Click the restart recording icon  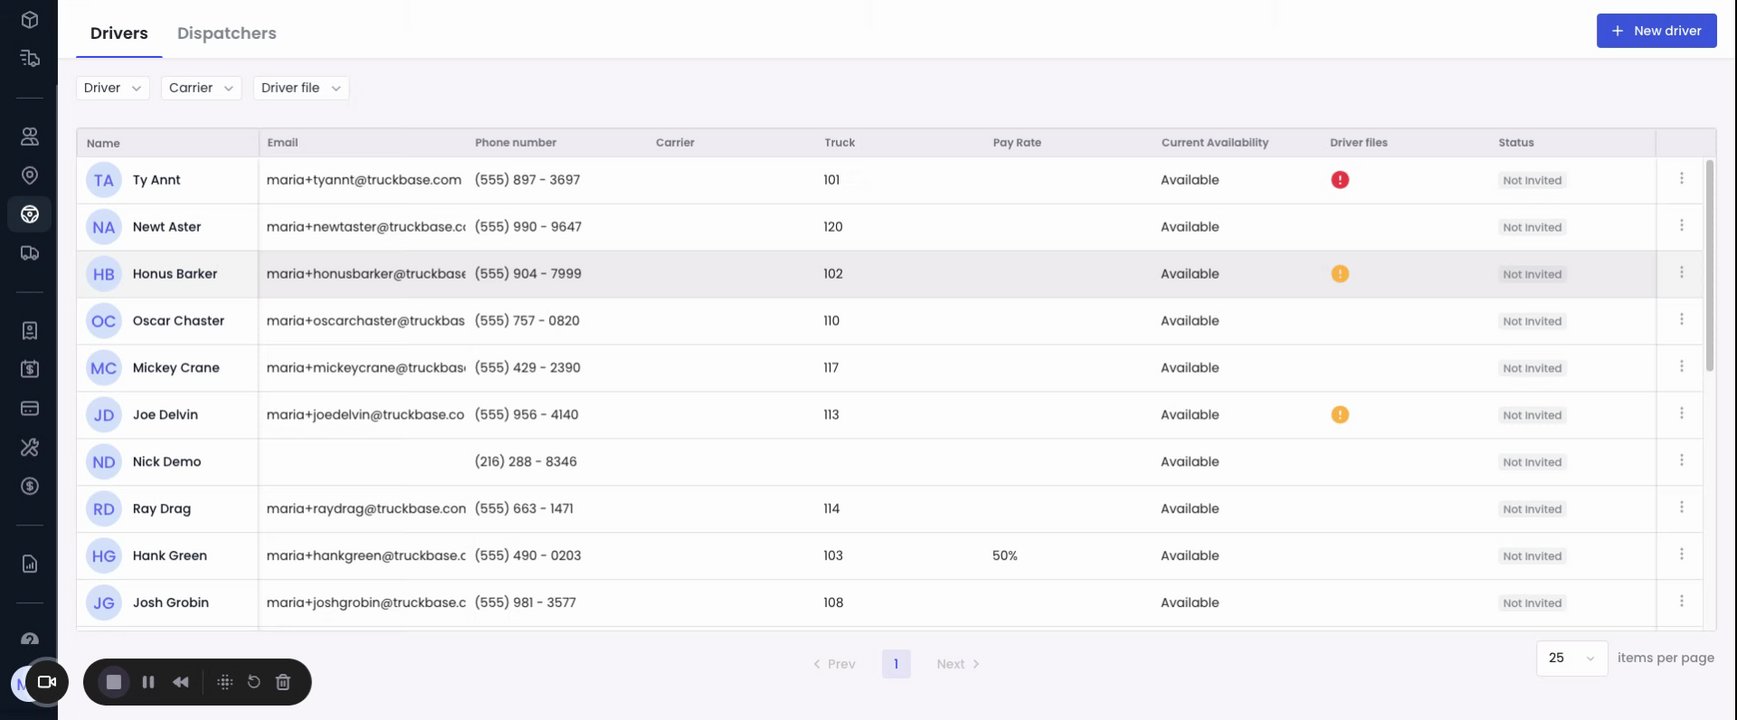click(254, 682)
